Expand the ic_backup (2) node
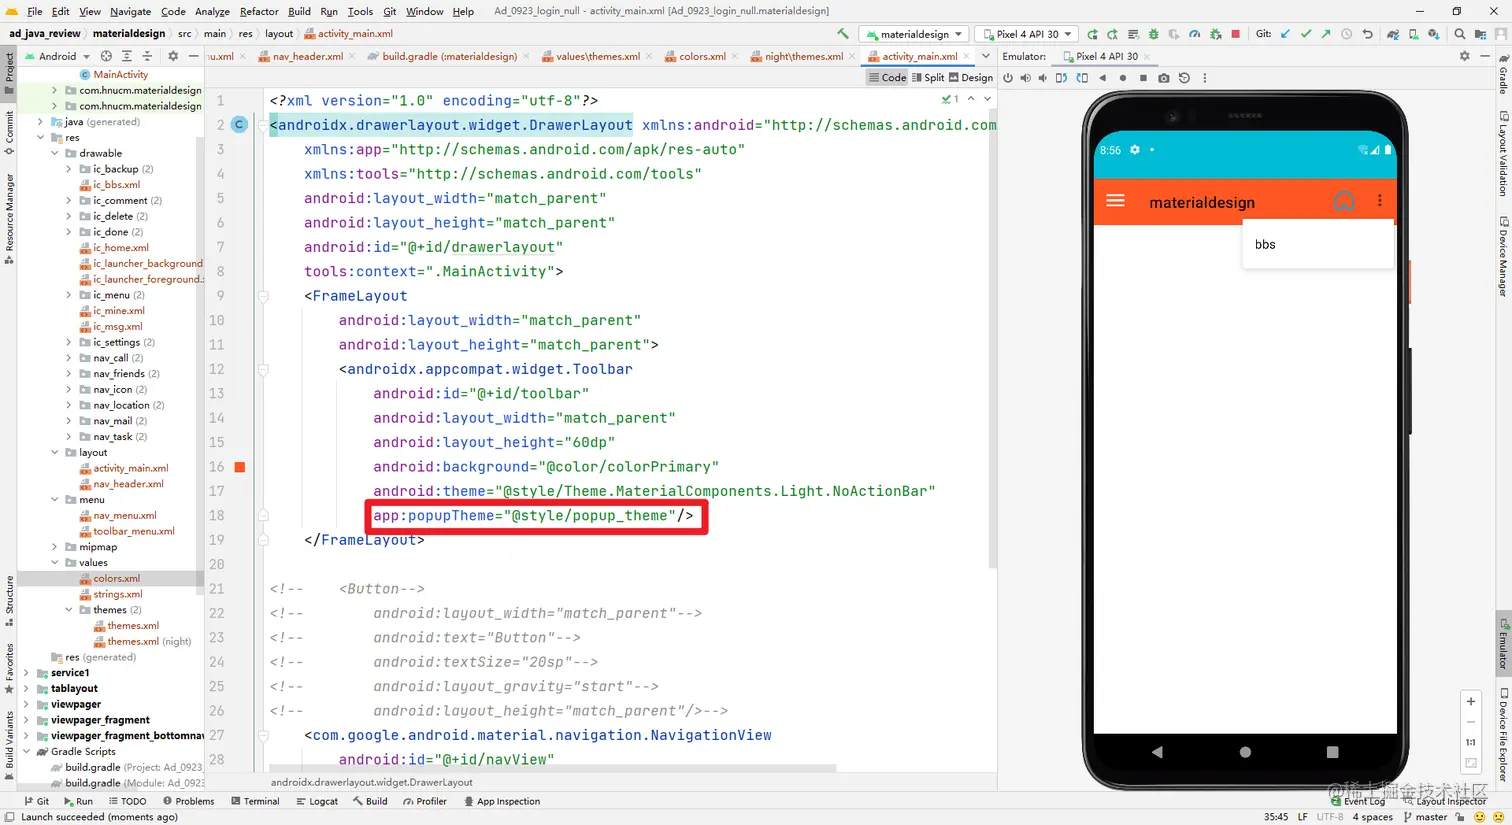The width and height of the screenshot is (1512, 825). 69,169
